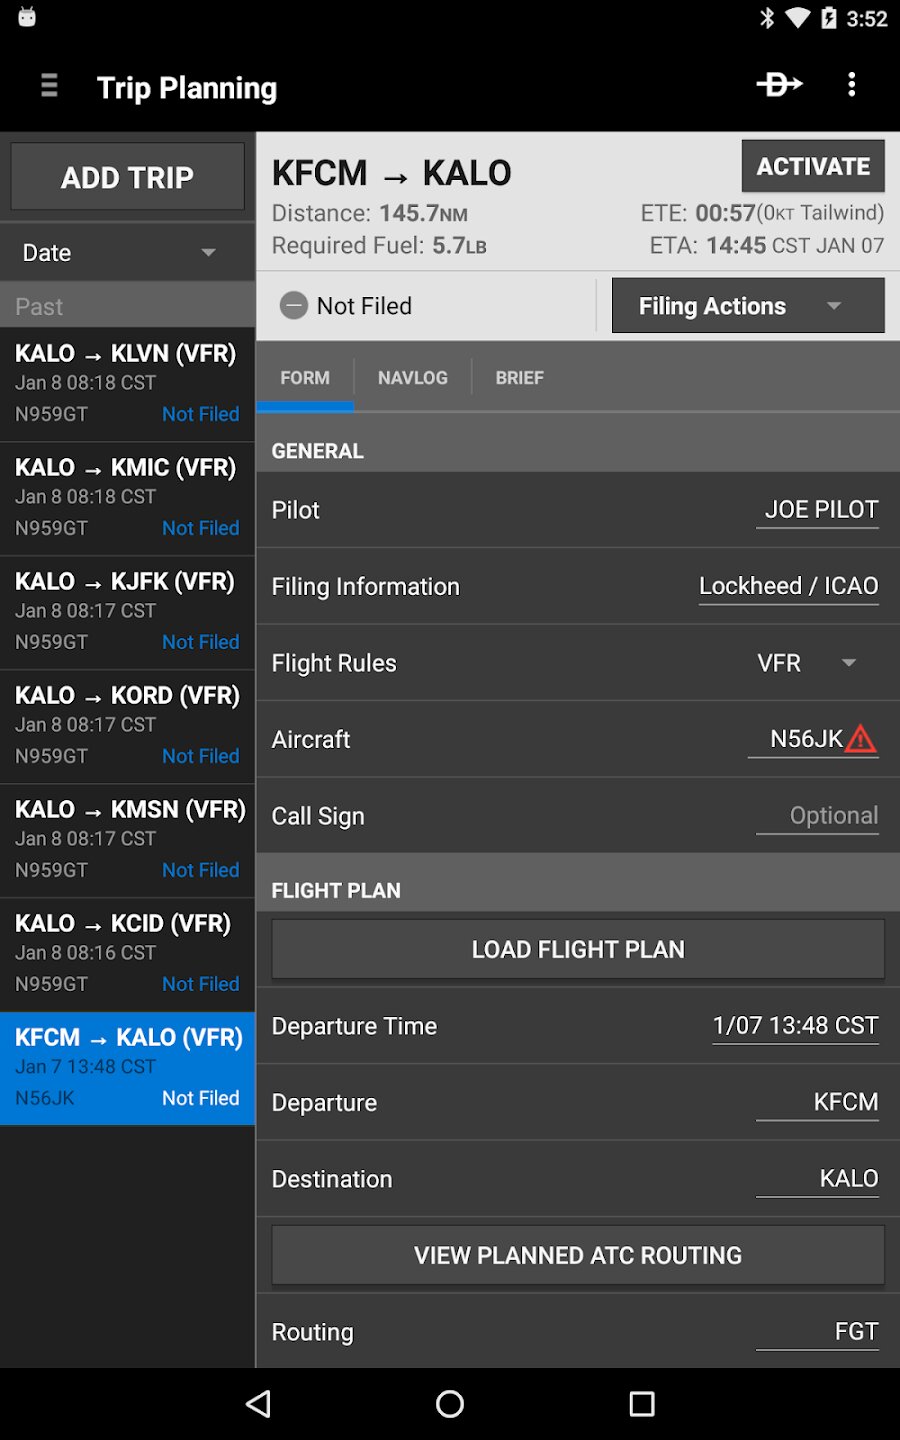This screenshot has width=900, height=1440.
Task: Switch to the BRIEF tab
Action: [520, 378]
